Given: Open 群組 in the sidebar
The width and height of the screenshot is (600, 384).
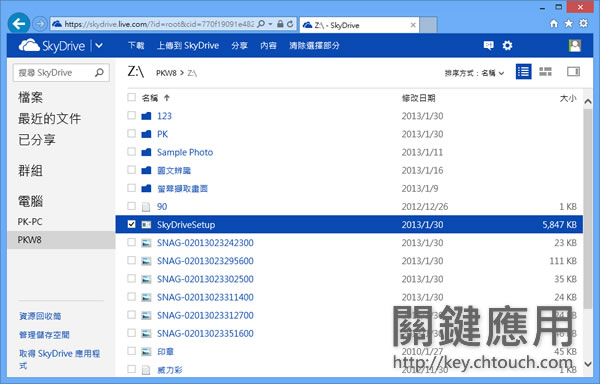Looking at the screenshot, I should [30, 171].
